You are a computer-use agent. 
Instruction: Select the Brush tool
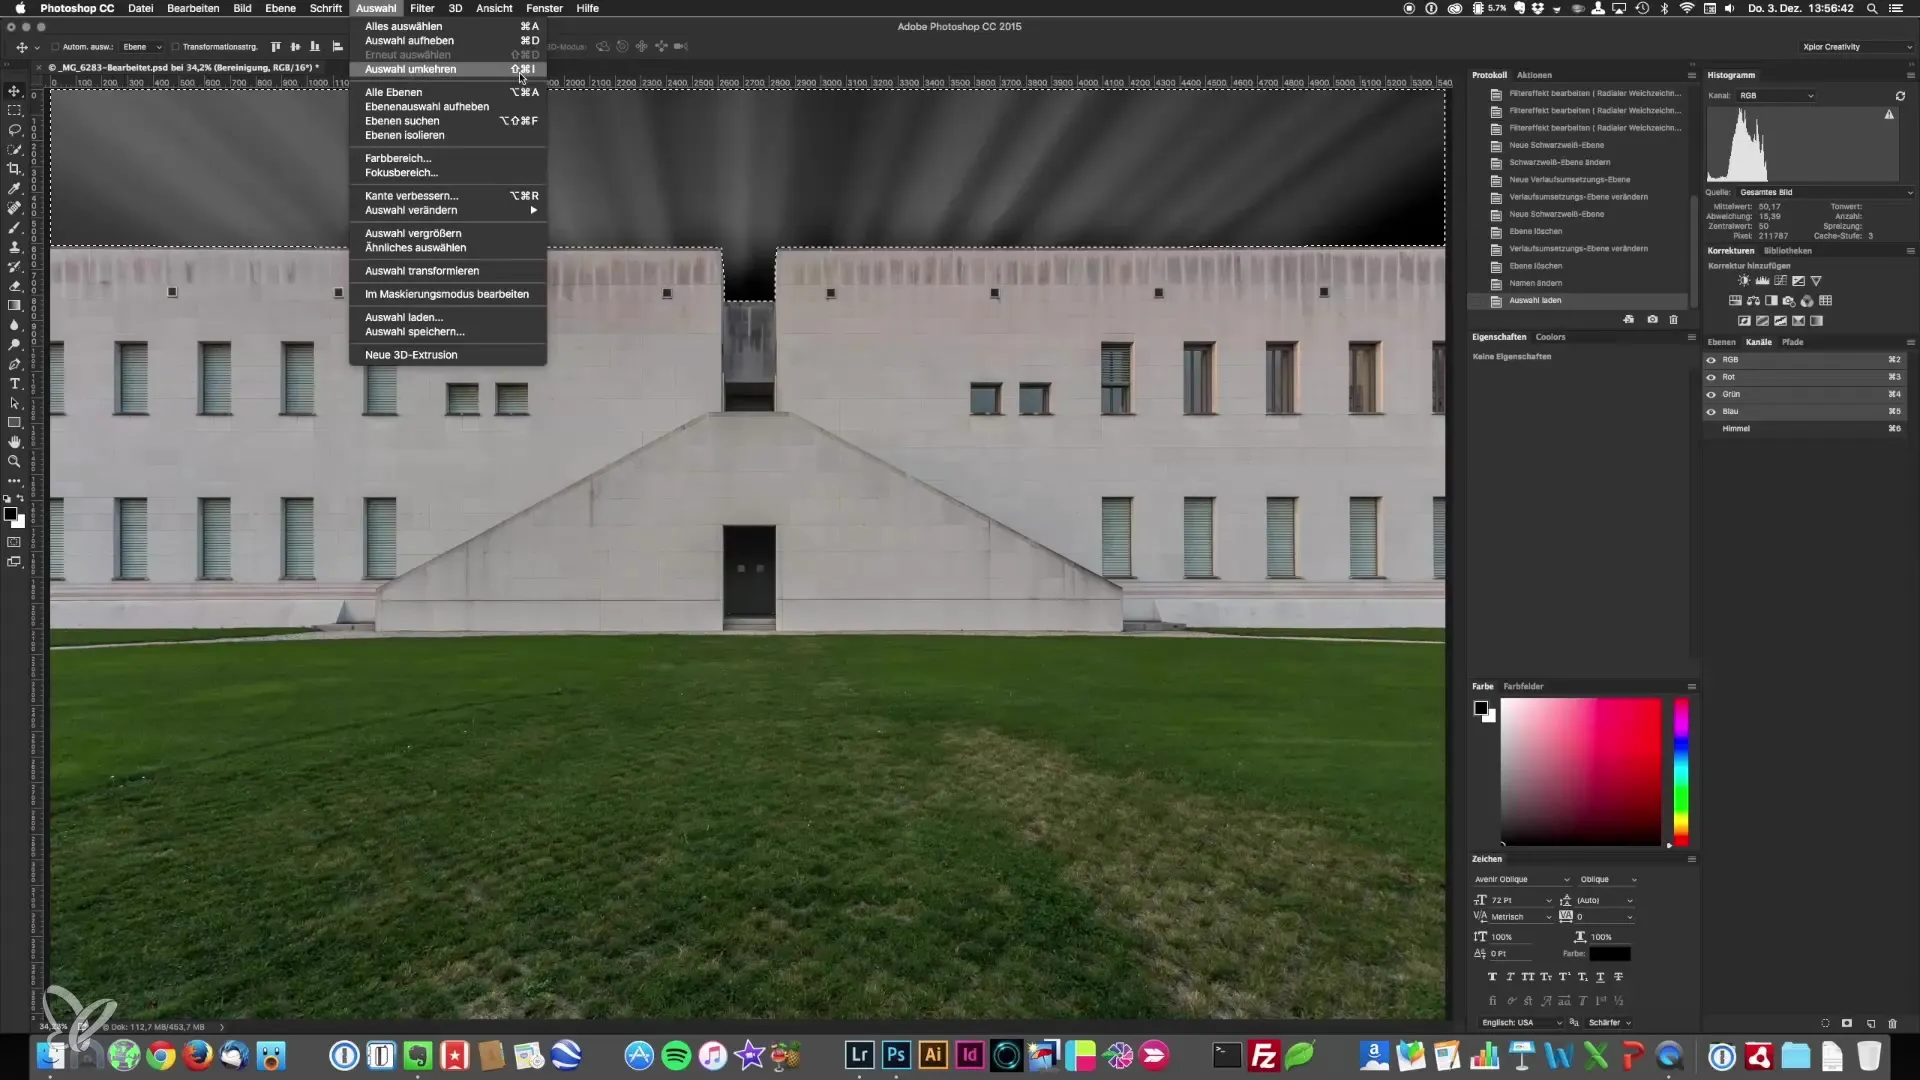(x=14, y=227)
